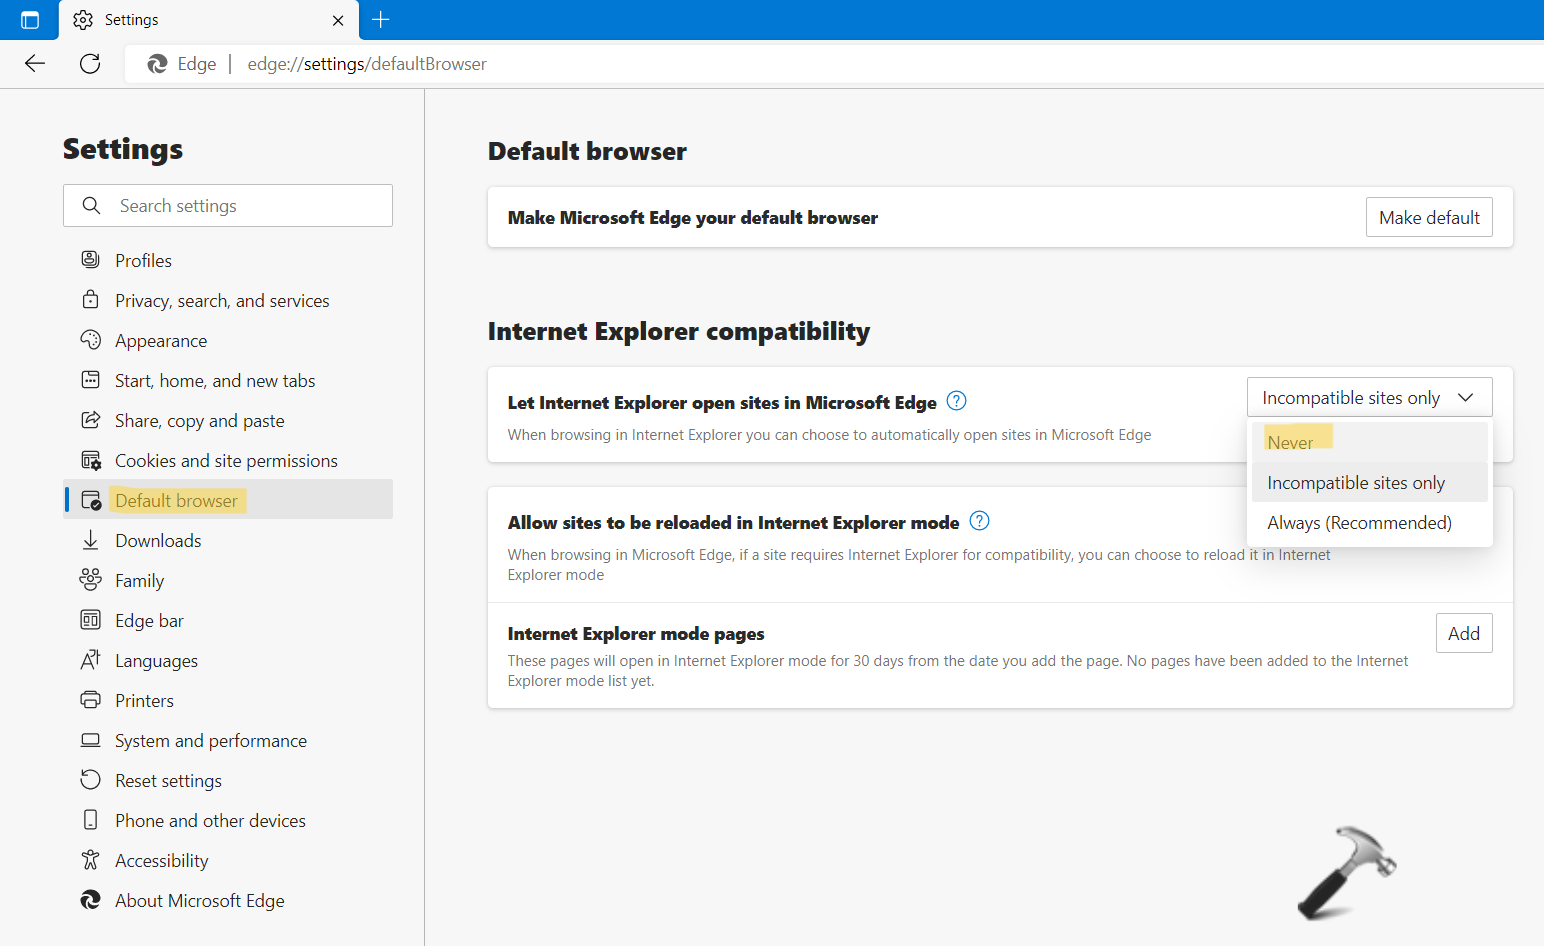This screenshot has height=946, width=1544.
Task: Click the Make default button
Action: pyautogui.click(x=1429, y=217)
